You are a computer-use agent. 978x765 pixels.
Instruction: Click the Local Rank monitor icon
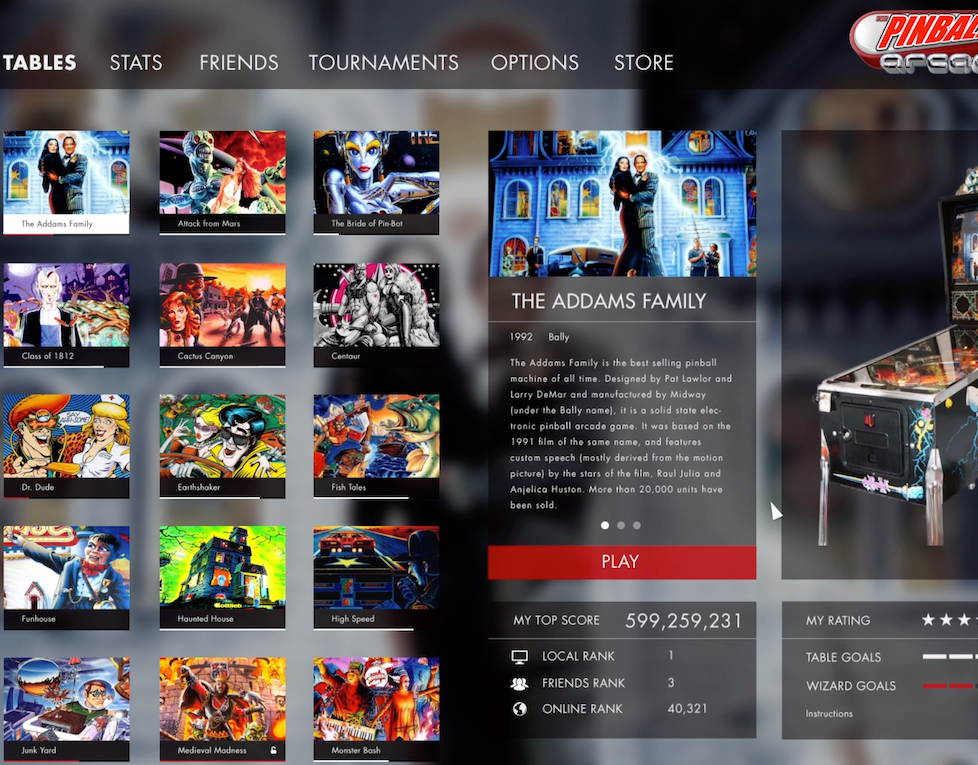[520, 657]
